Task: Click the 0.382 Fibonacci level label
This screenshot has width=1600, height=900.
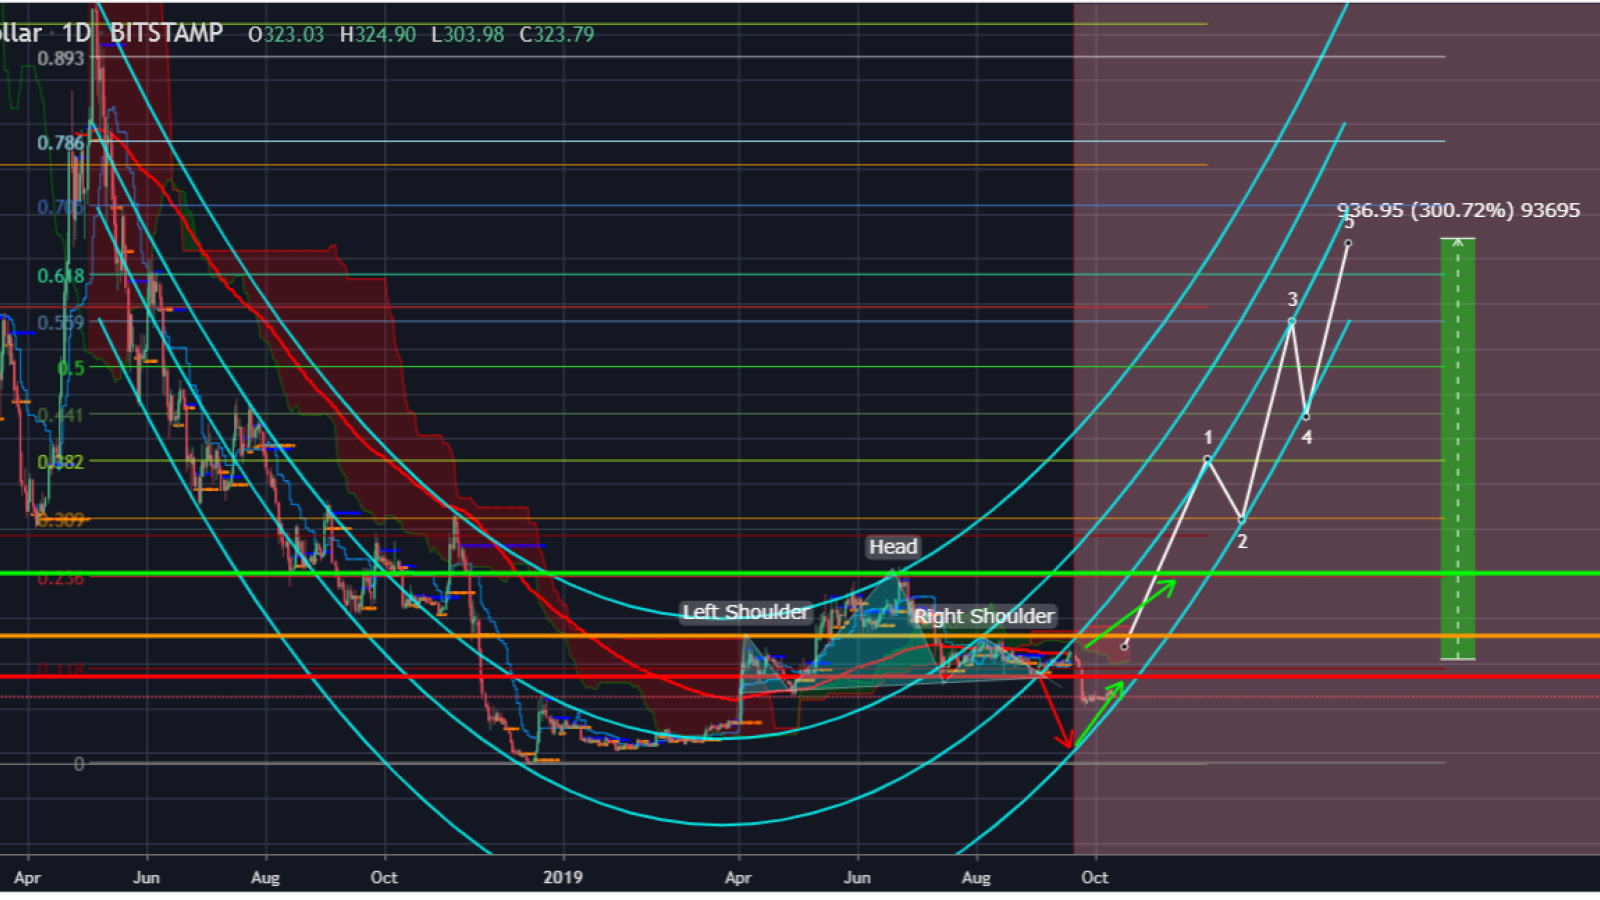Action: (61, 462)
